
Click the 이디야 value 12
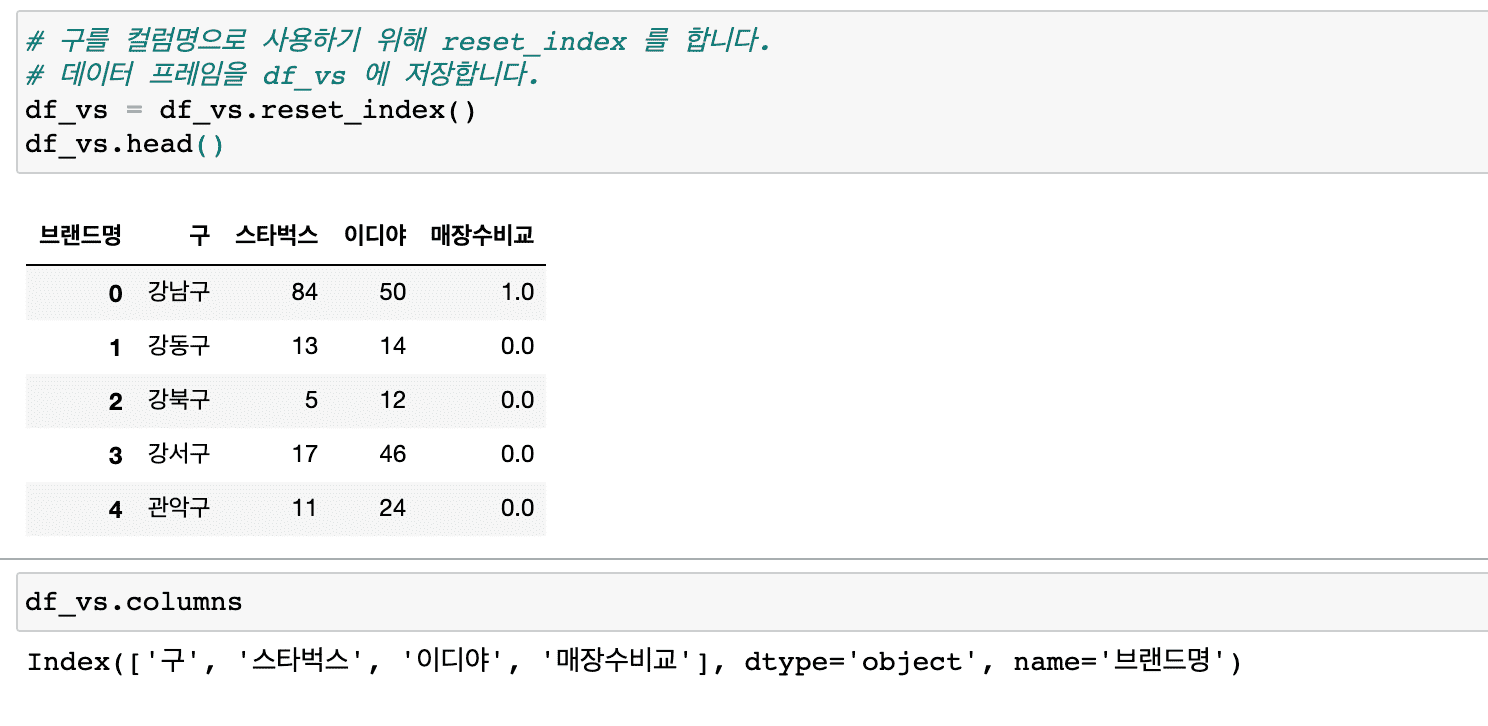(392, 400)
